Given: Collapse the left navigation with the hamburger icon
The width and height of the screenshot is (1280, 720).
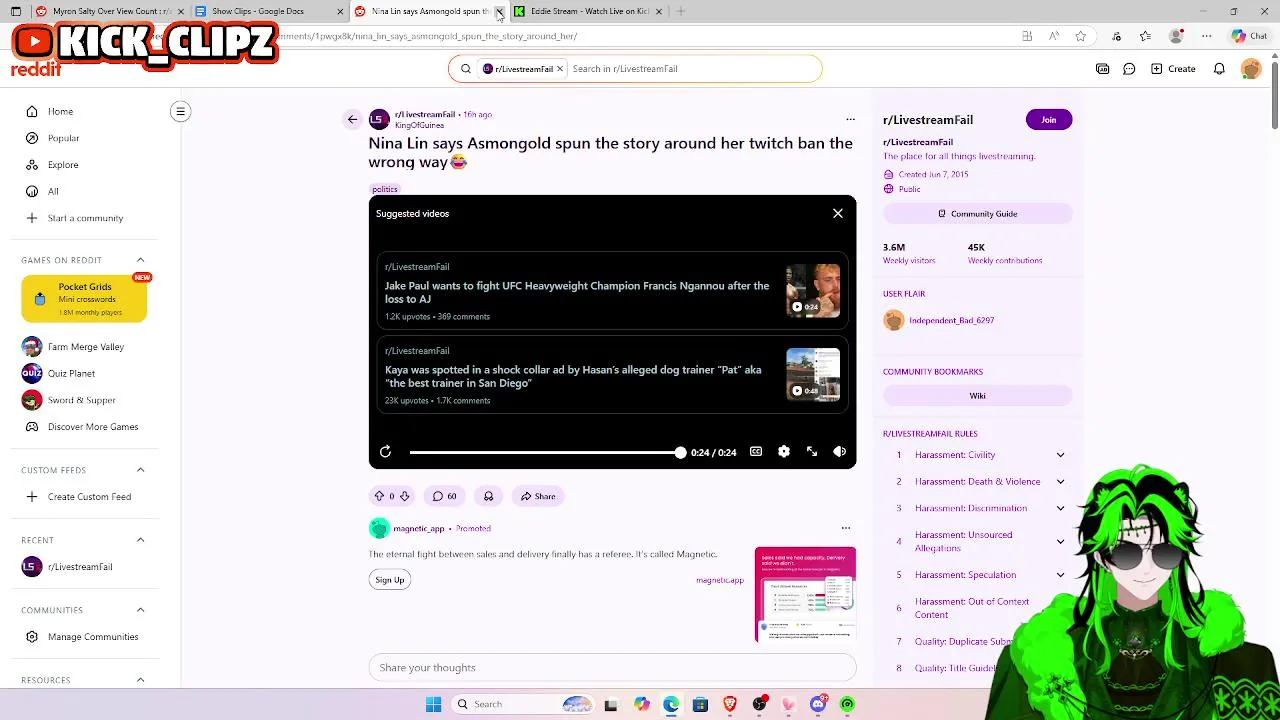Looking at the screenshot, I should tap(180, 111).
